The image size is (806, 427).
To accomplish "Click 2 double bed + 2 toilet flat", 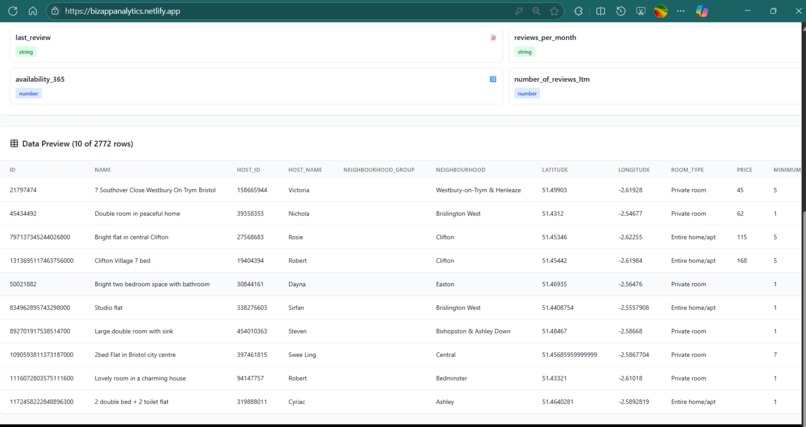I will pyautogui.click(x=132, y=402).
